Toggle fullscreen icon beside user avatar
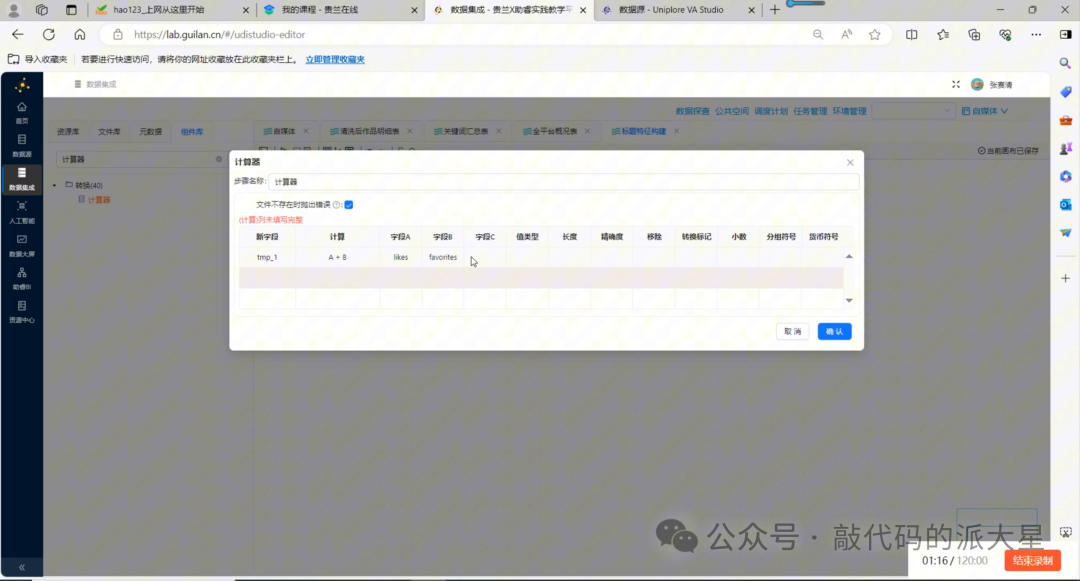 pos(956,84)
